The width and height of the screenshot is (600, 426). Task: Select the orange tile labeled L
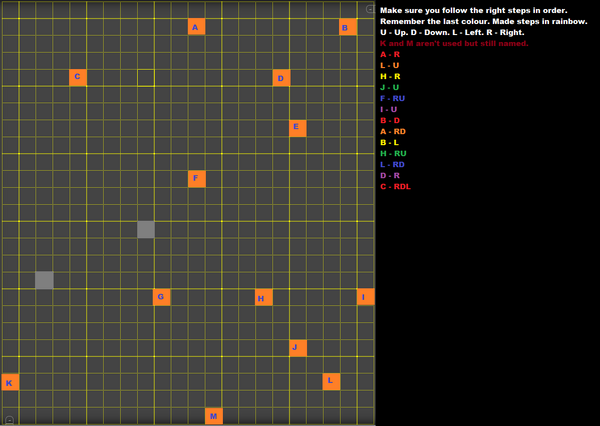pos(331,382)
